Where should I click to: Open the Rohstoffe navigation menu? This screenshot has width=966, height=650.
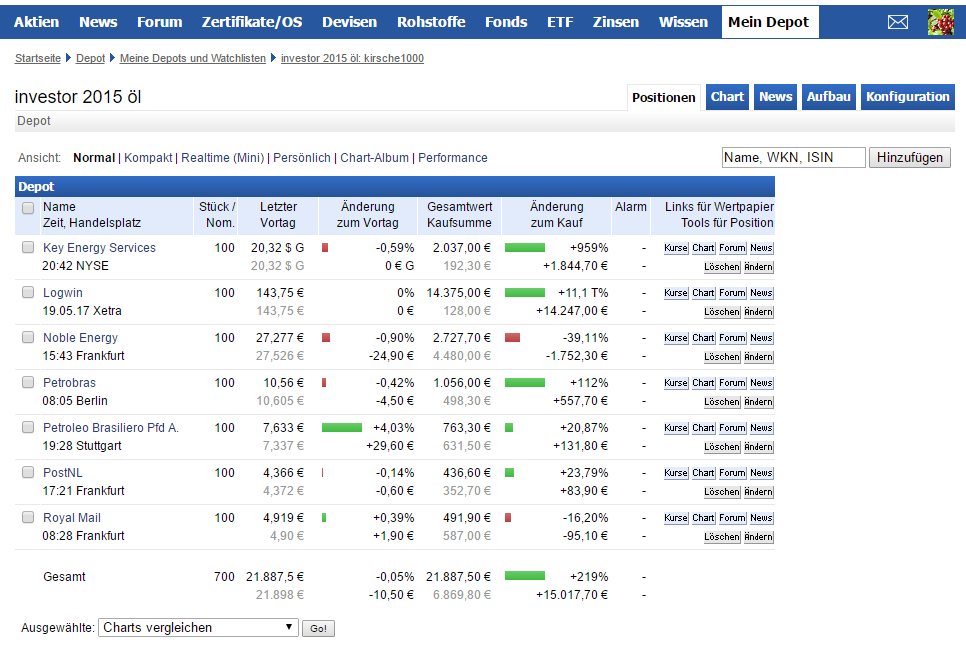[x=431, y=22]
